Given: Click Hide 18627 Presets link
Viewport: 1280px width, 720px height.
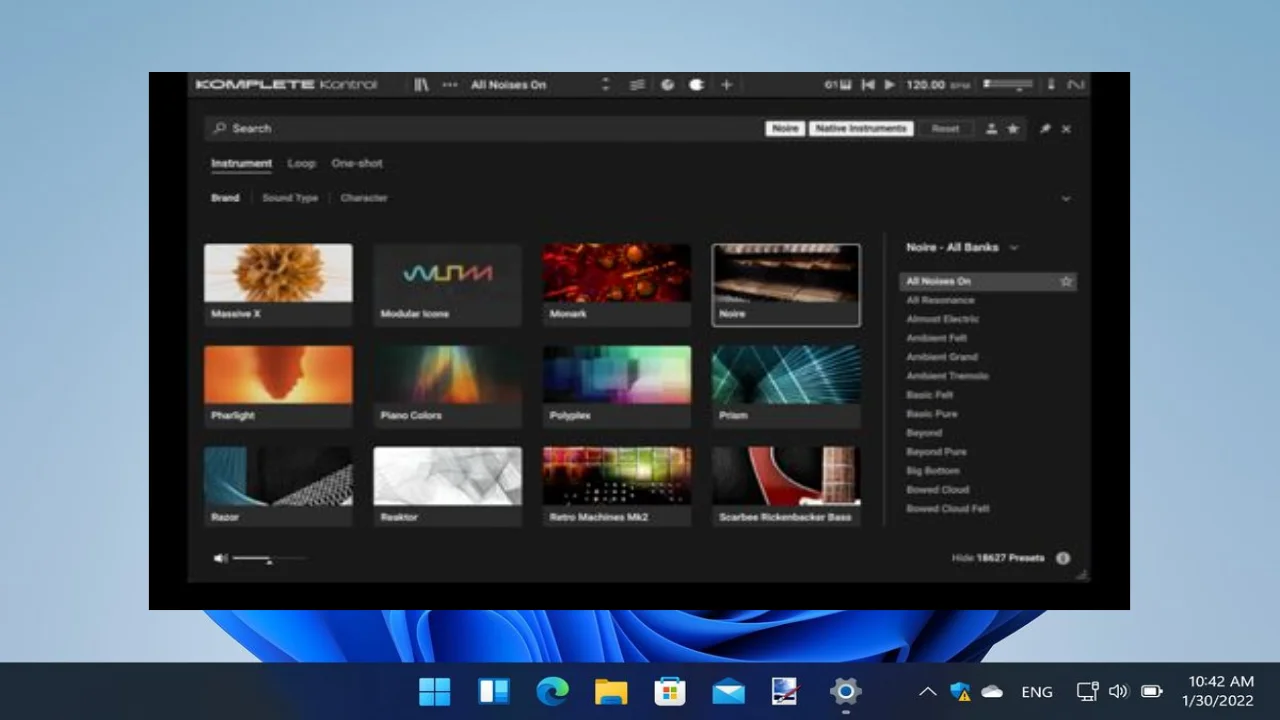Looking at the screenshot, I should [x=998, y=558].
